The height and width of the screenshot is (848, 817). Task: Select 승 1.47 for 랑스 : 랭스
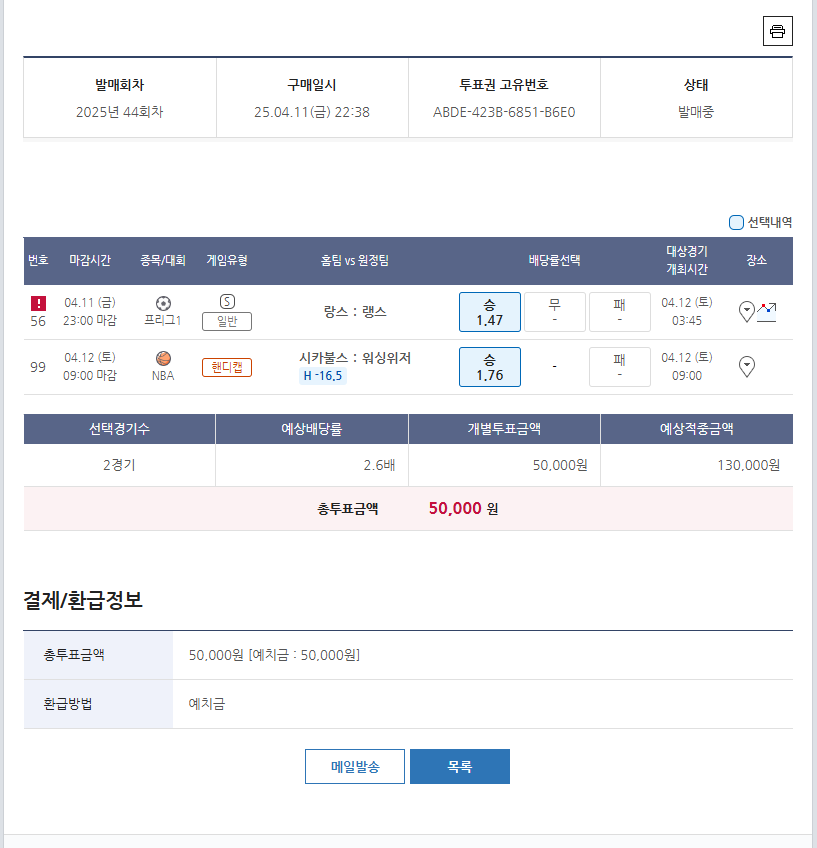pos(489,311)
